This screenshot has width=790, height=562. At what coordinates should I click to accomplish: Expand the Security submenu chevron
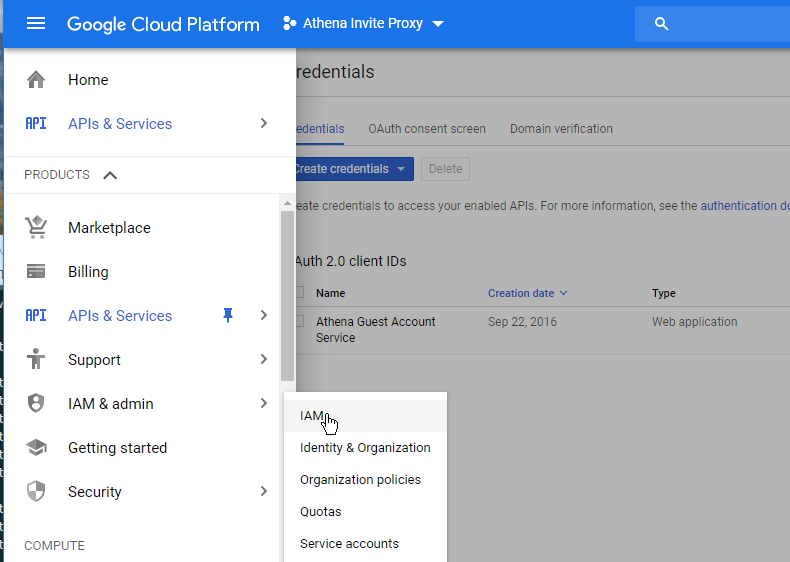coord(264,491)
